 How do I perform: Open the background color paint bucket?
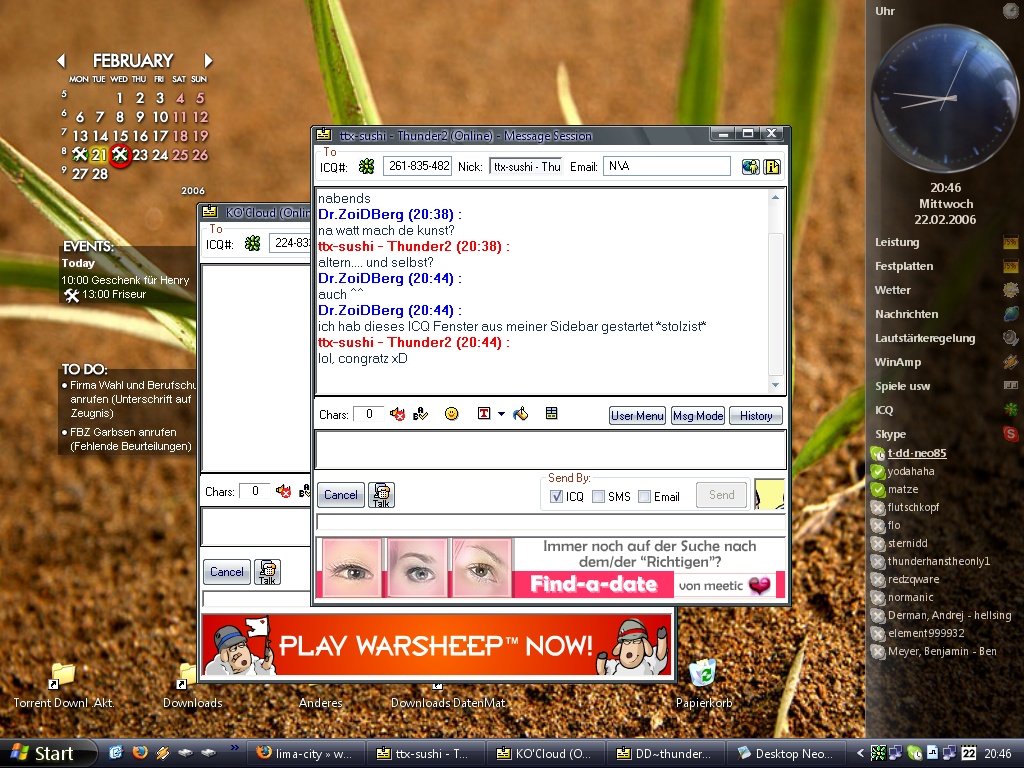tap(520, 414)
